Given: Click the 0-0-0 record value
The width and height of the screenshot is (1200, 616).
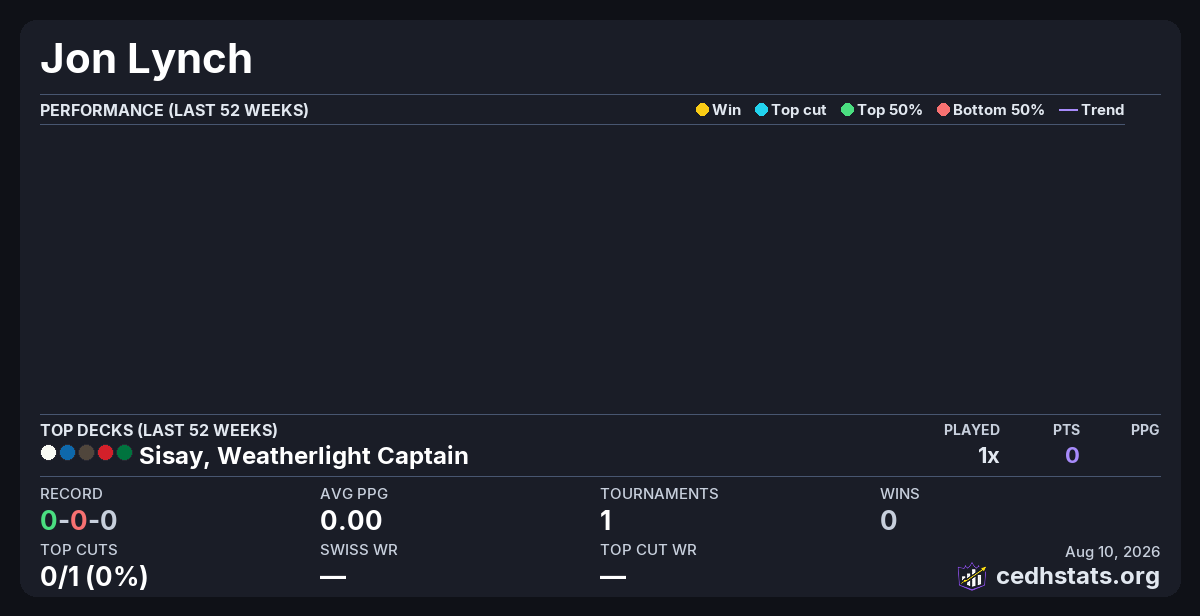Looking at the screenshot, I should pos(79,520).
